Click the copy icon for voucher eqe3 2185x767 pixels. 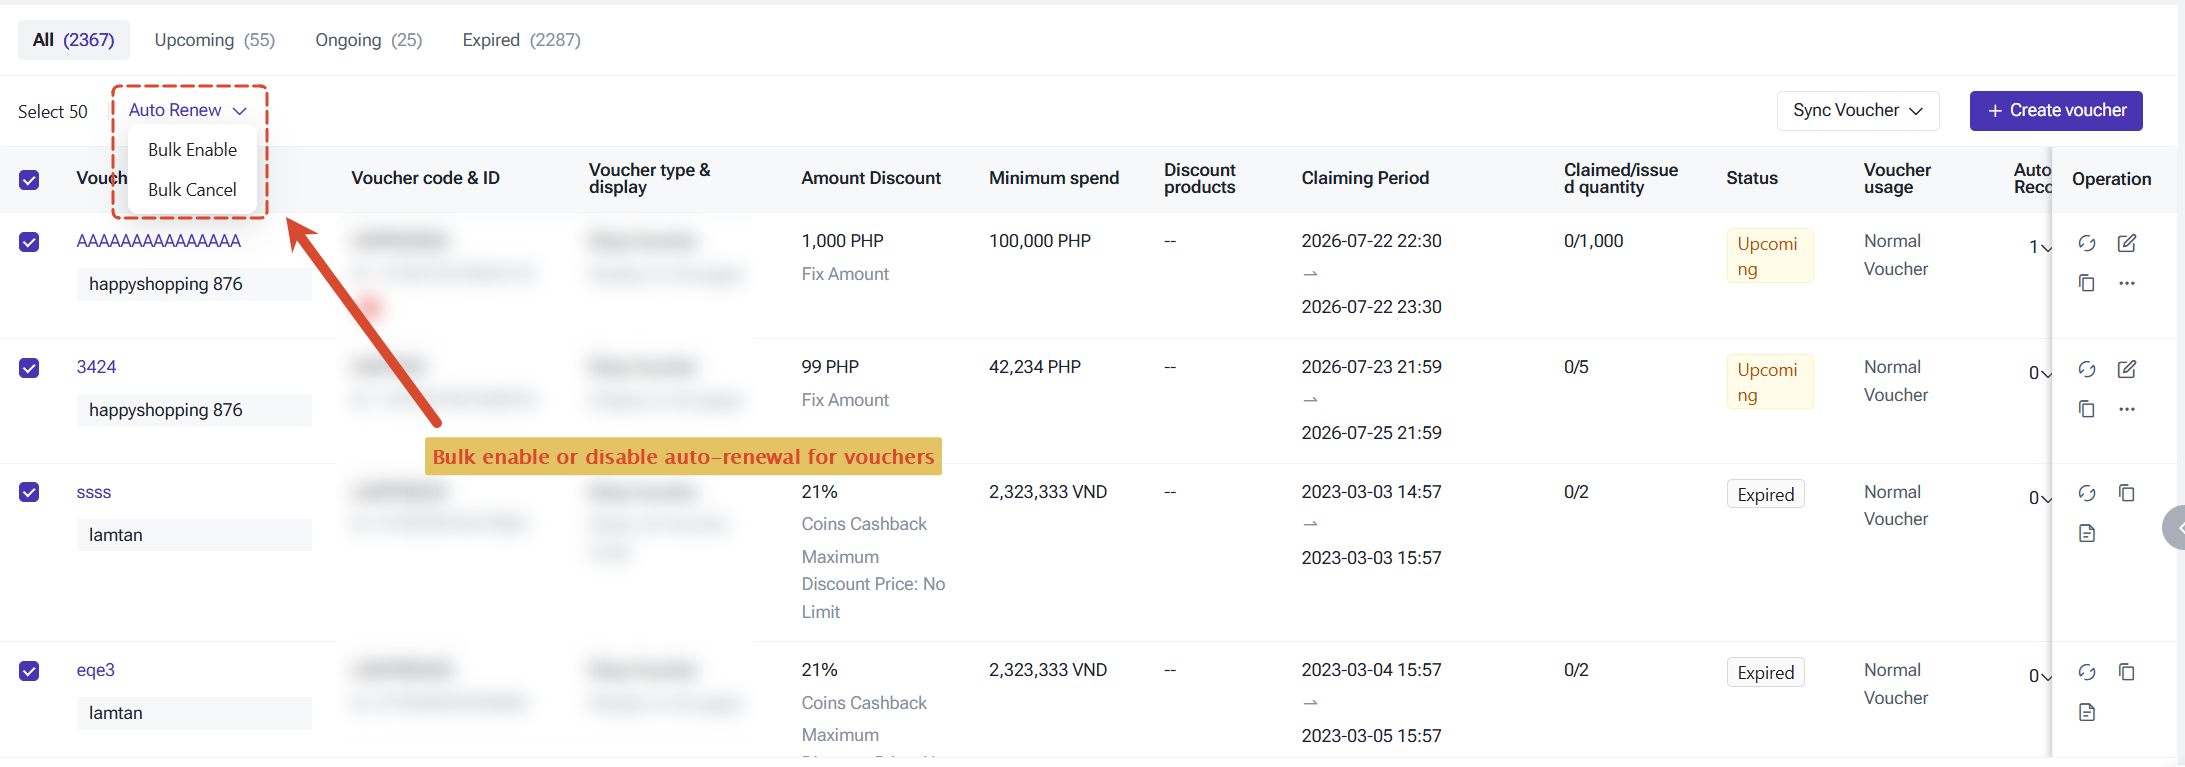[2127, 672]
